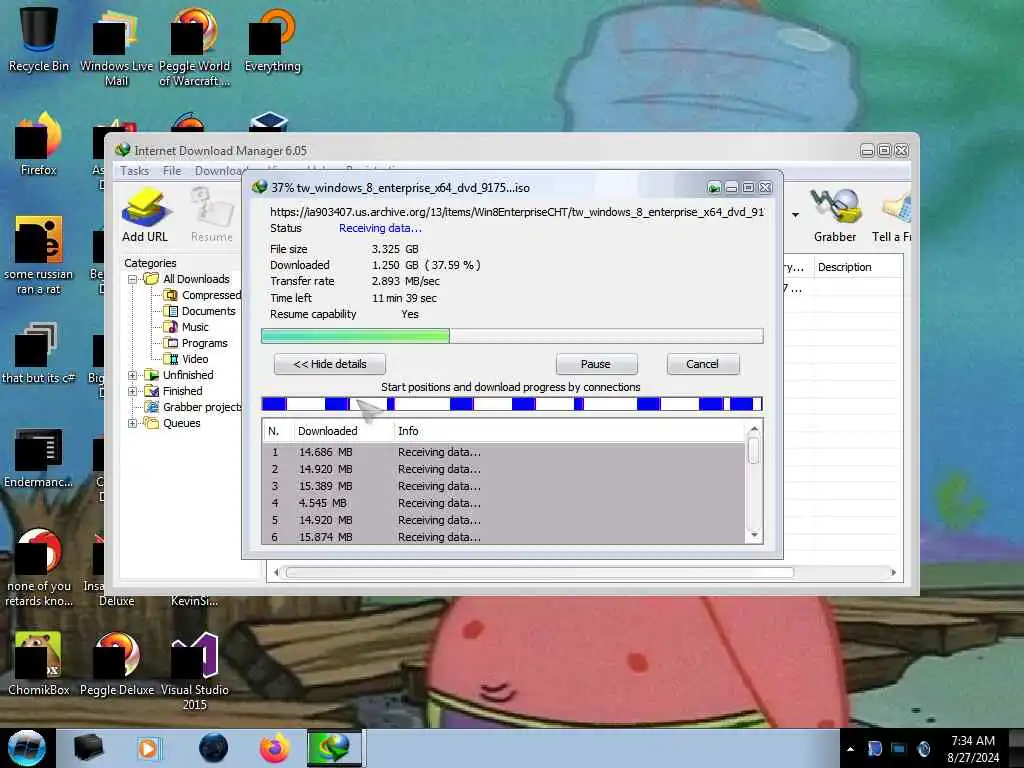
Task: Open 'none of you retards kno...' desktop icon
Action: pos(39,567)
